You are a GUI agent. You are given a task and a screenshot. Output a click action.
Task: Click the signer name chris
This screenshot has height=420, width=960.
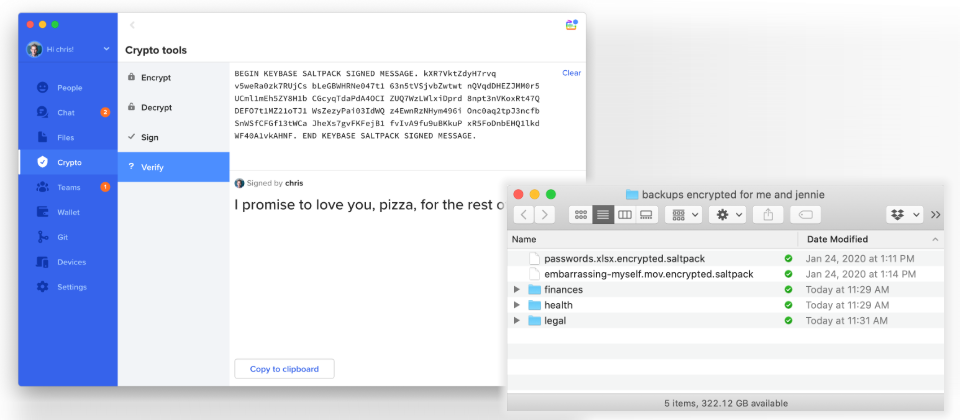[x=294, y=183]
